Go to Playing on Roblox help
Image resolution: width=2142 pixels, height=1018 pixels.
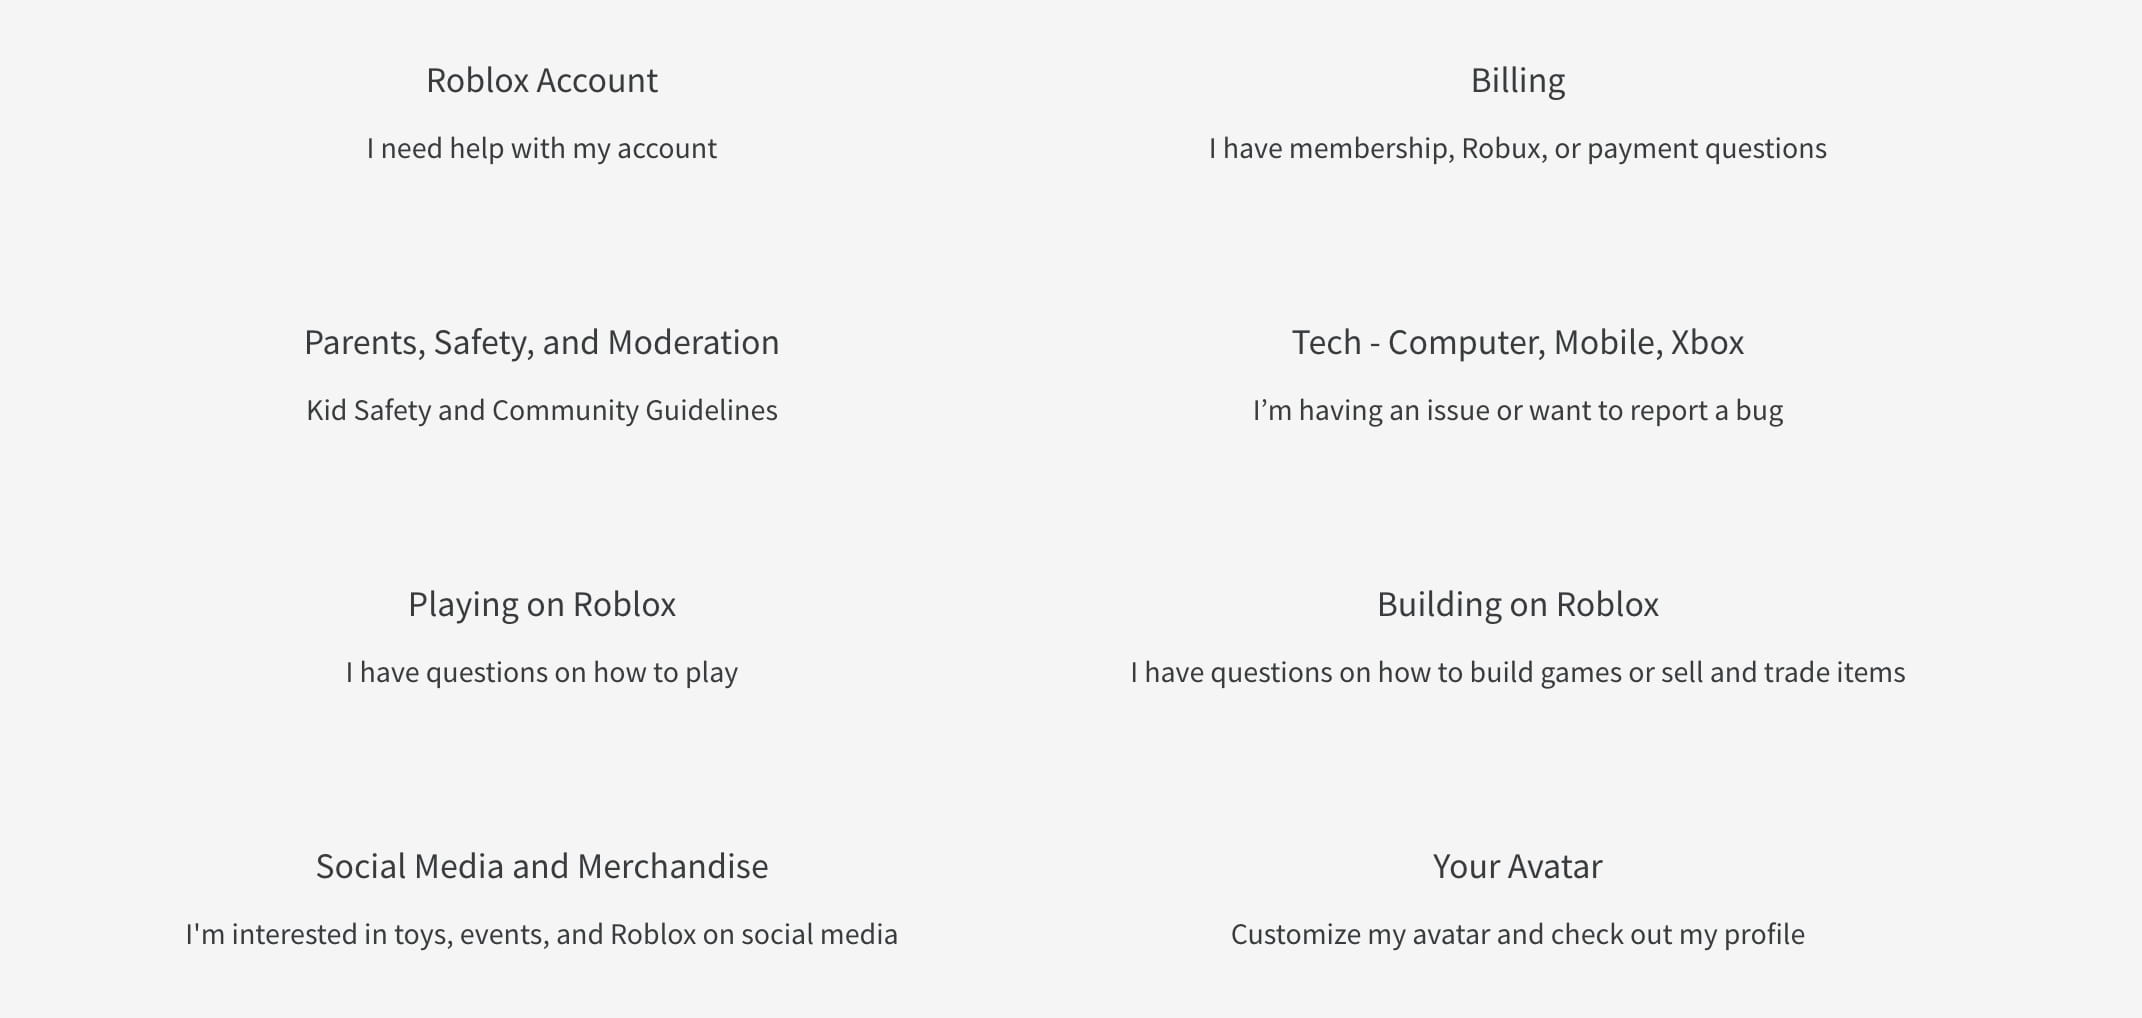[541, 604]
